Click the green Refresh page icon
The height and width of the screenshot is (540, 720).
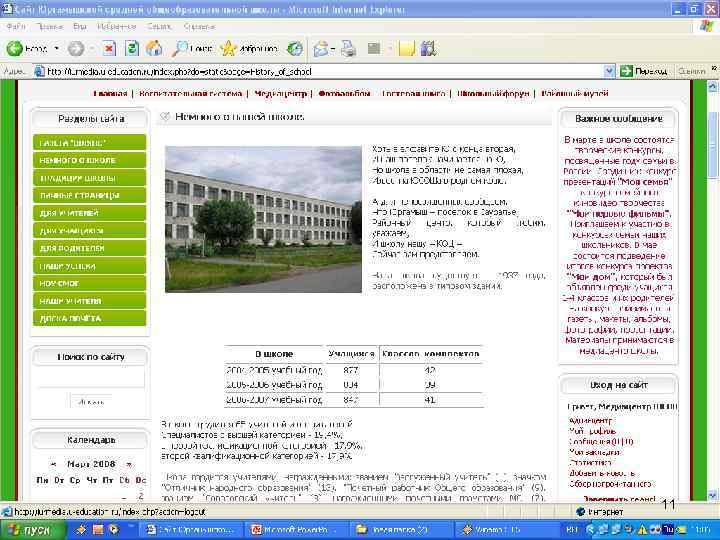132,48
